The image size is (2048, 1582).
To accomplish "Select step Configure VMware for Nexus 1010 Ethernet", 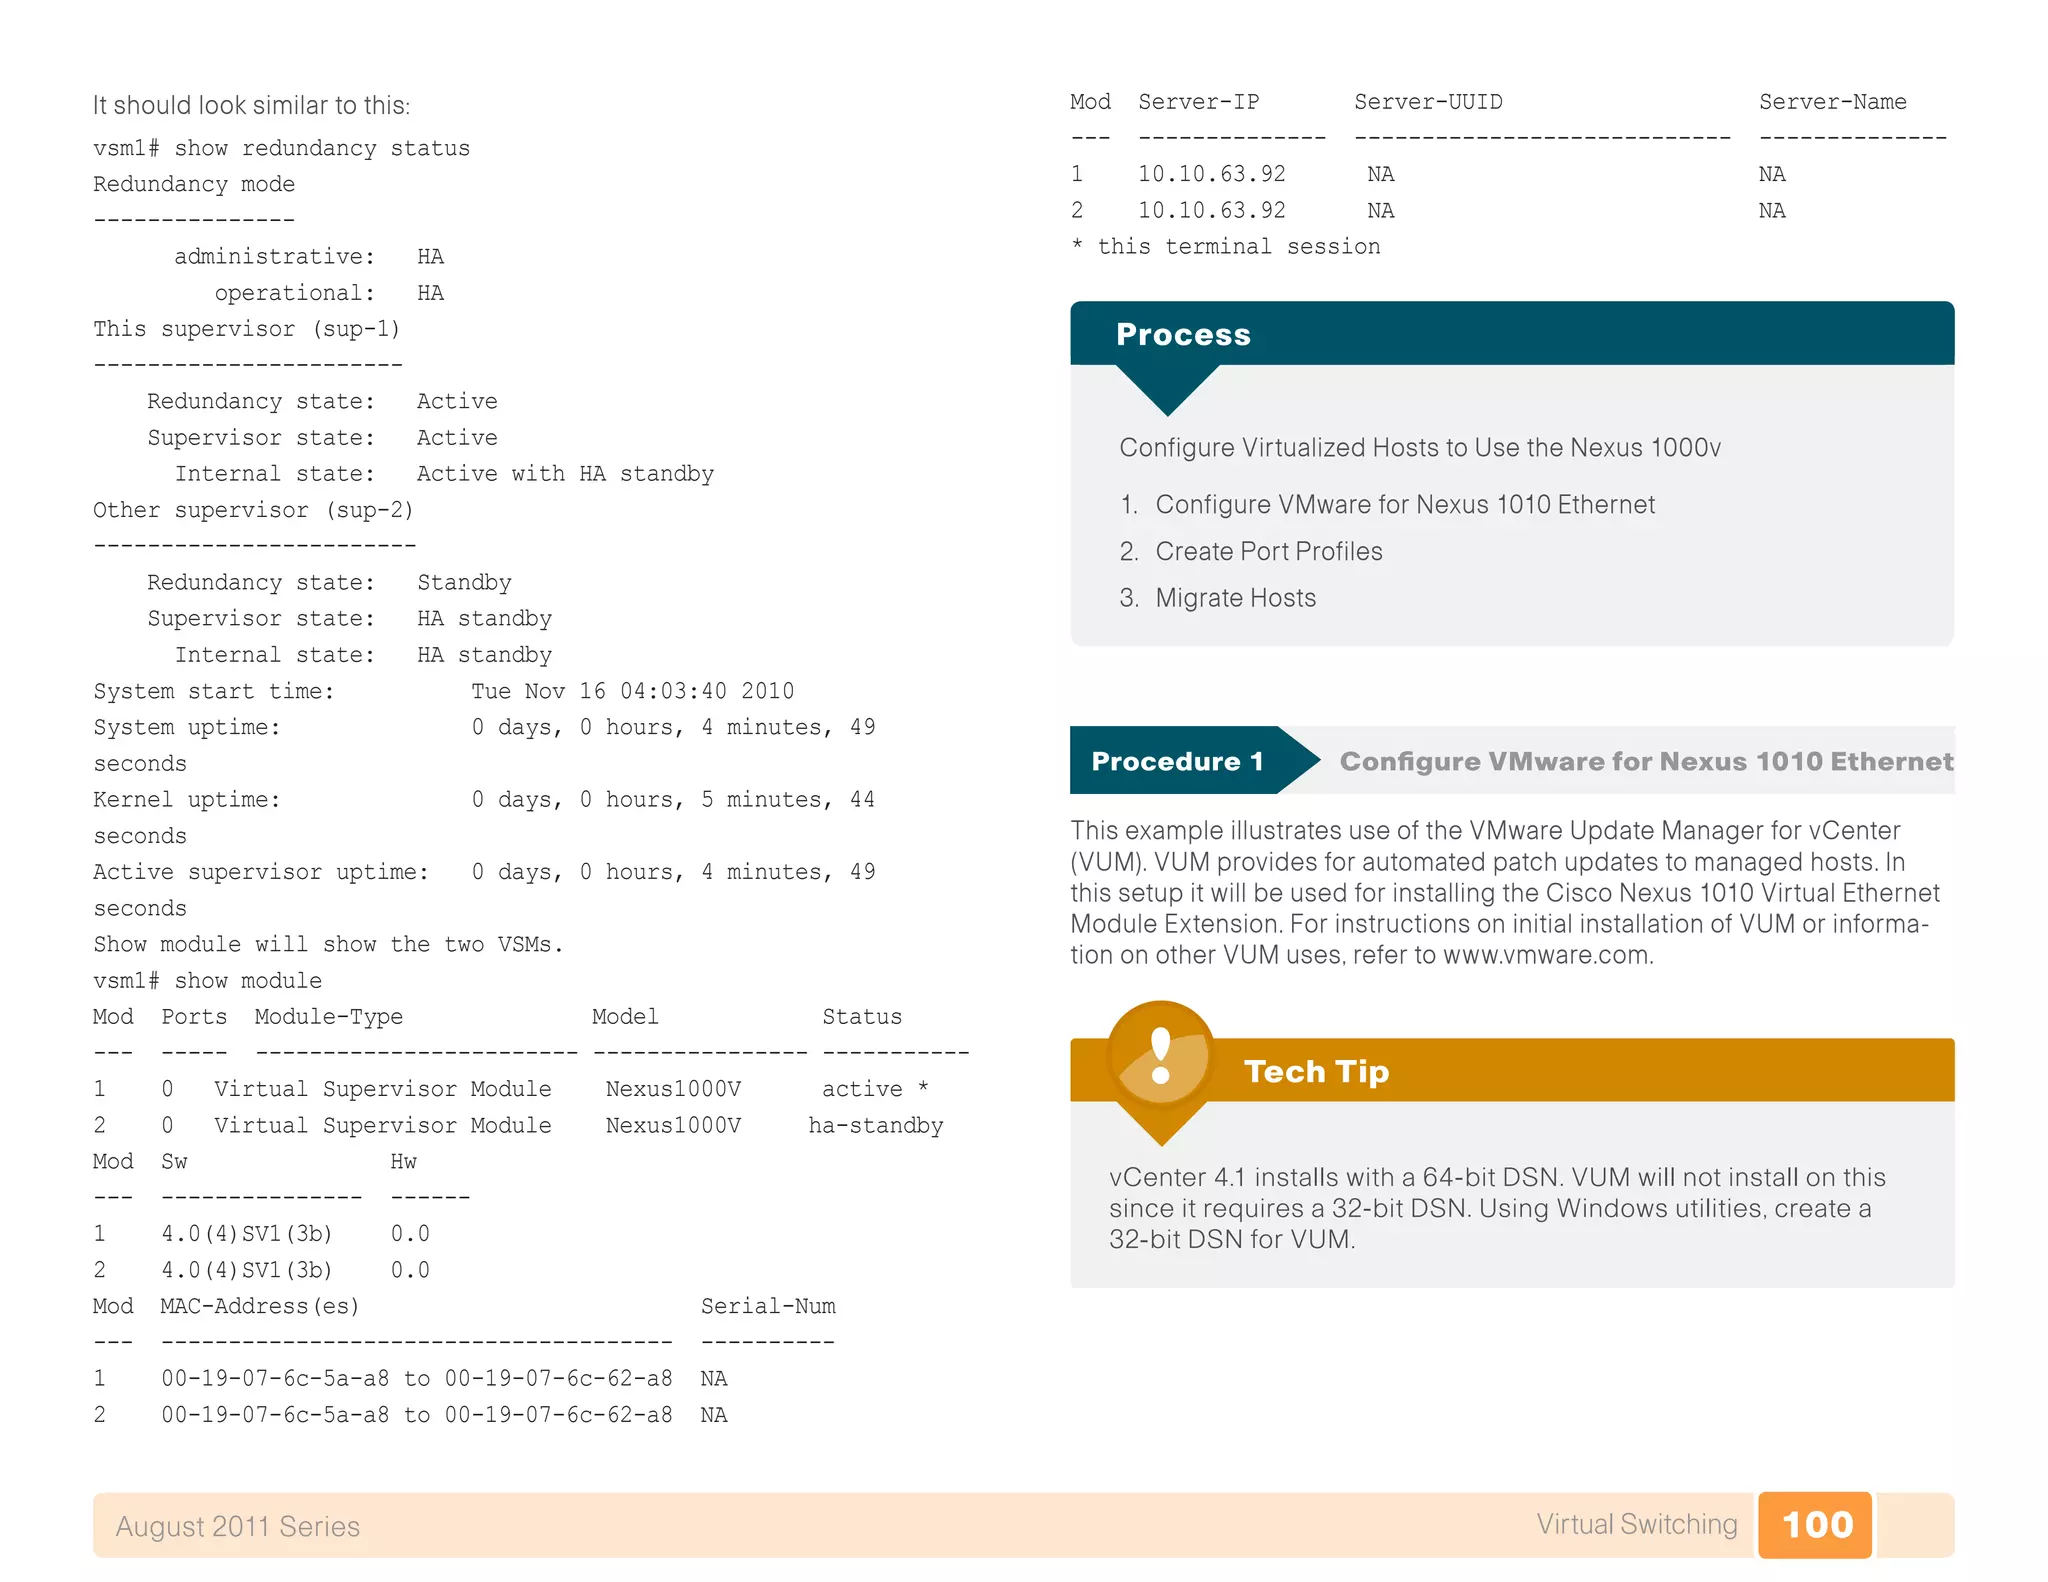I will pyautogui.click(x=1404, y=505).
